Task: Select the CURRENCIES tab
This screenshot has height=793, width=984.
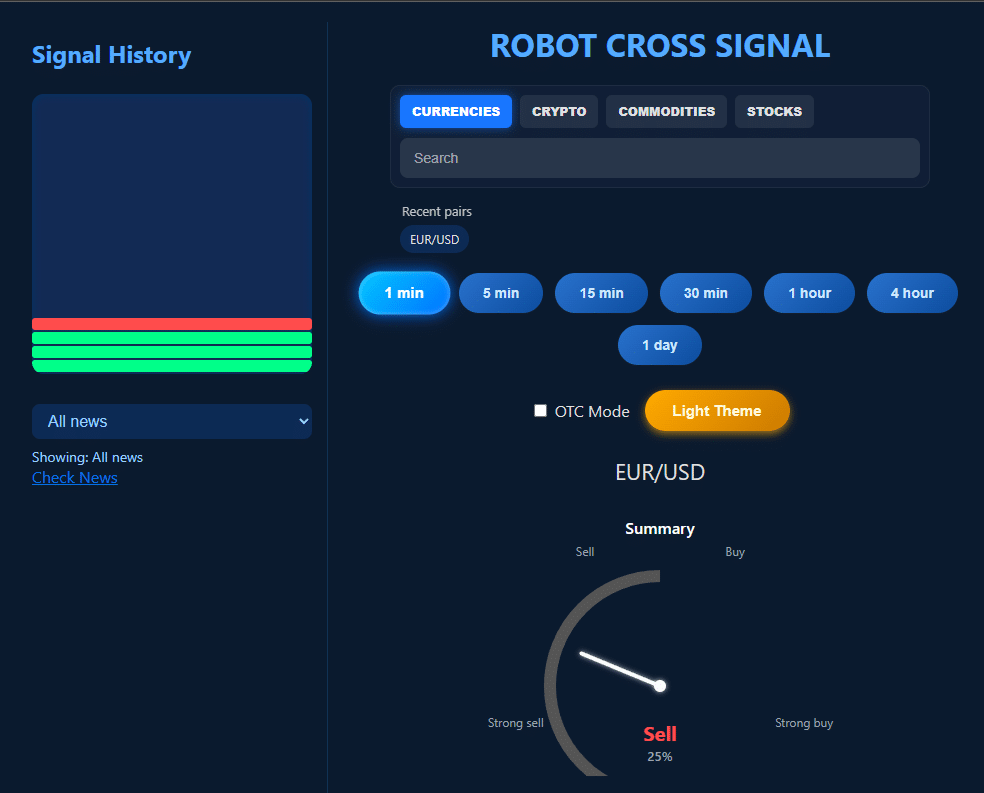Action: [455, 111]
